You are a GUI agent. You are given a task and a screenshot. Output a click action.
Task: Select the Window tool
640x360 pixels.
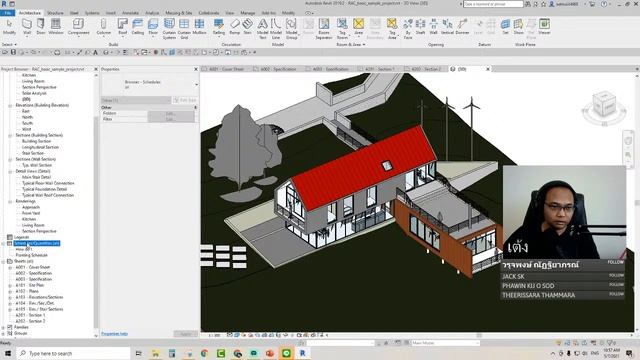[x=56, y=27]
